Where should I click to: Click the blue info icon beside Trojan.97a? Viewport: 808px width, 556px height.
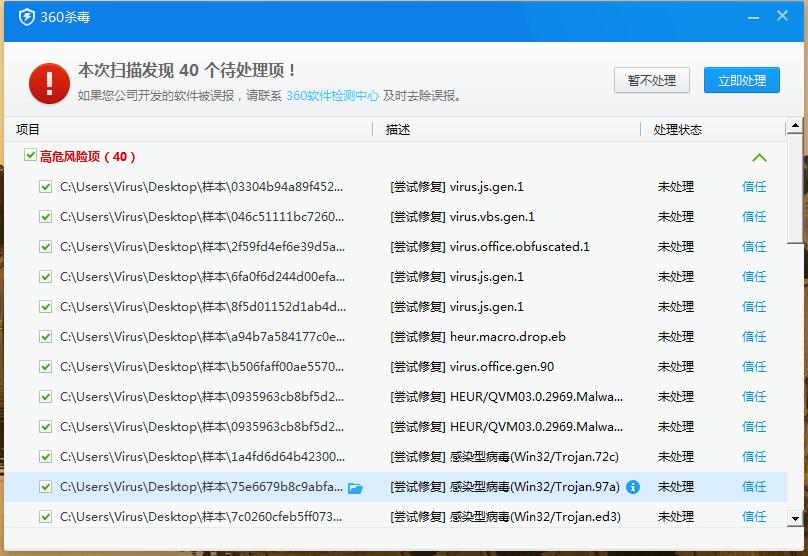coord(633,486)
